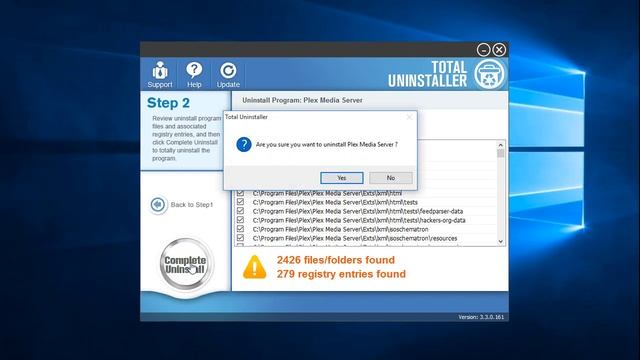Image resolution: width=640 pixels, height=360 pixels.
Task: Uncheck the html\tests folder checkbox
Action: point(240,202)
